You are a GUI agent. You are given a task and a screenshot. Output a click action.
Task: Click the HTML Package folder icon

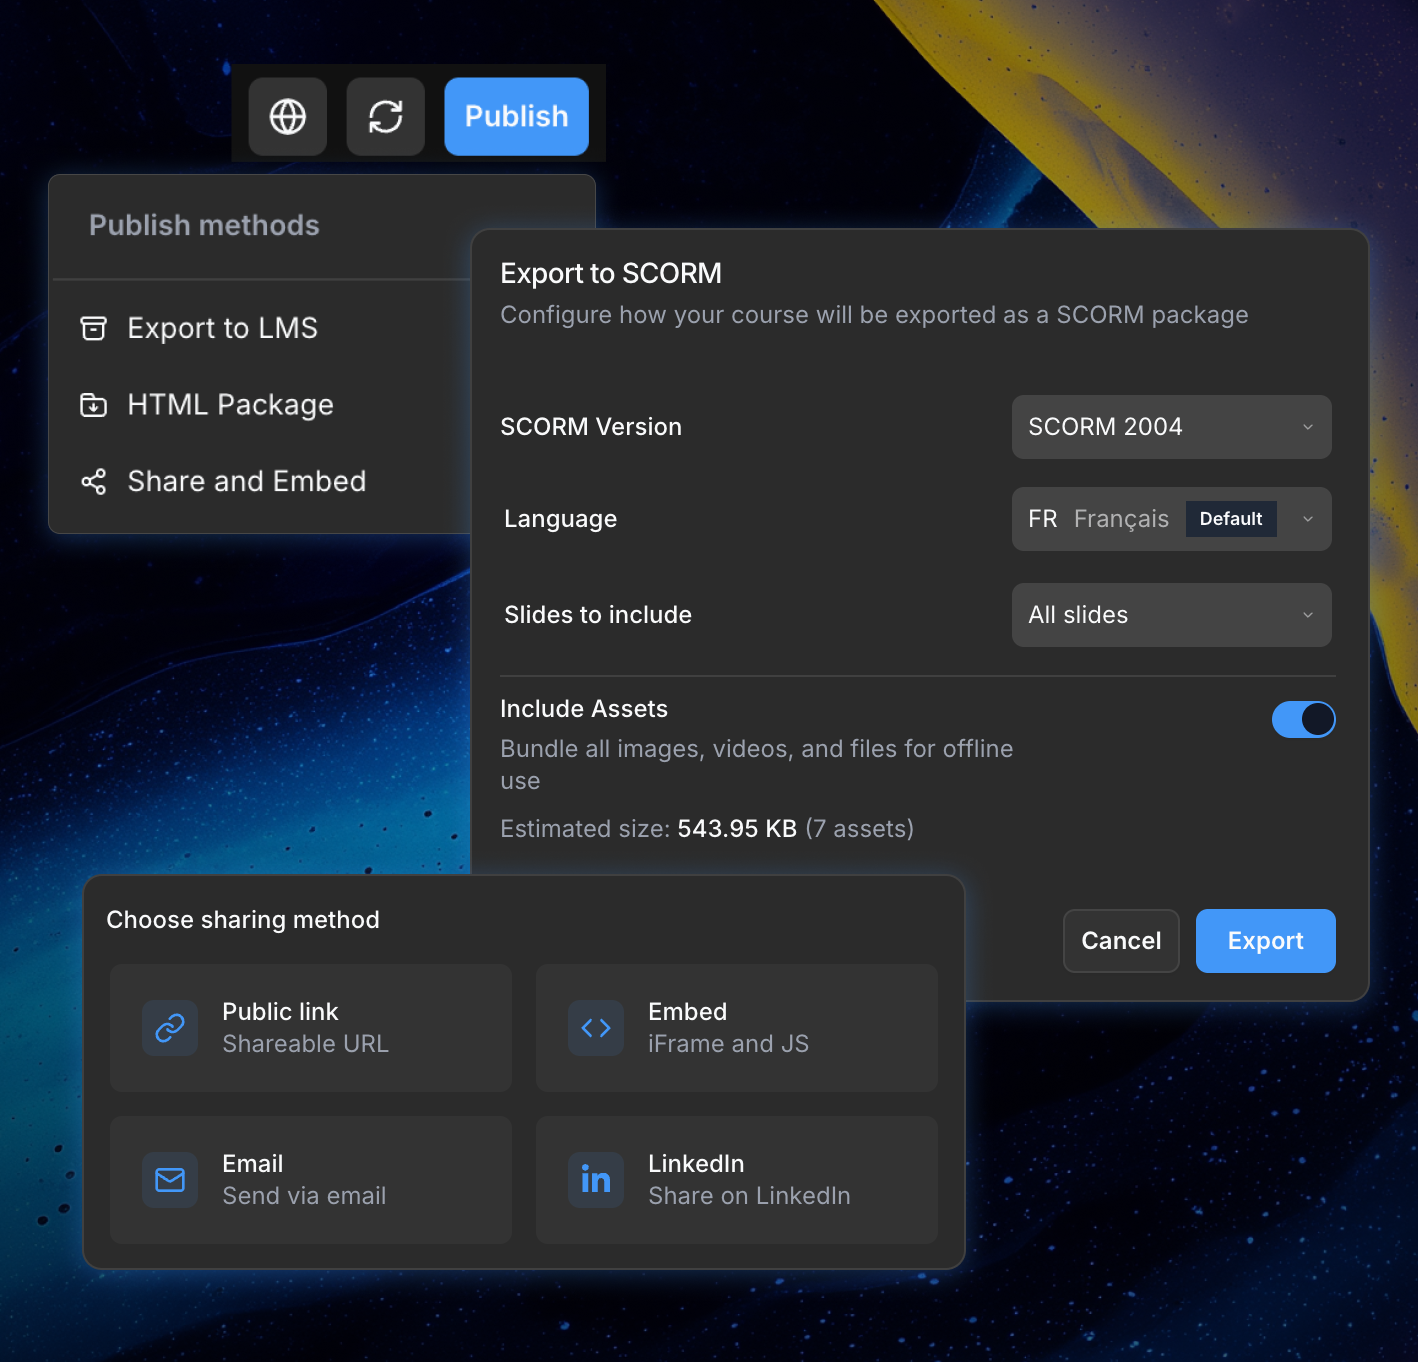click(93, 405)
